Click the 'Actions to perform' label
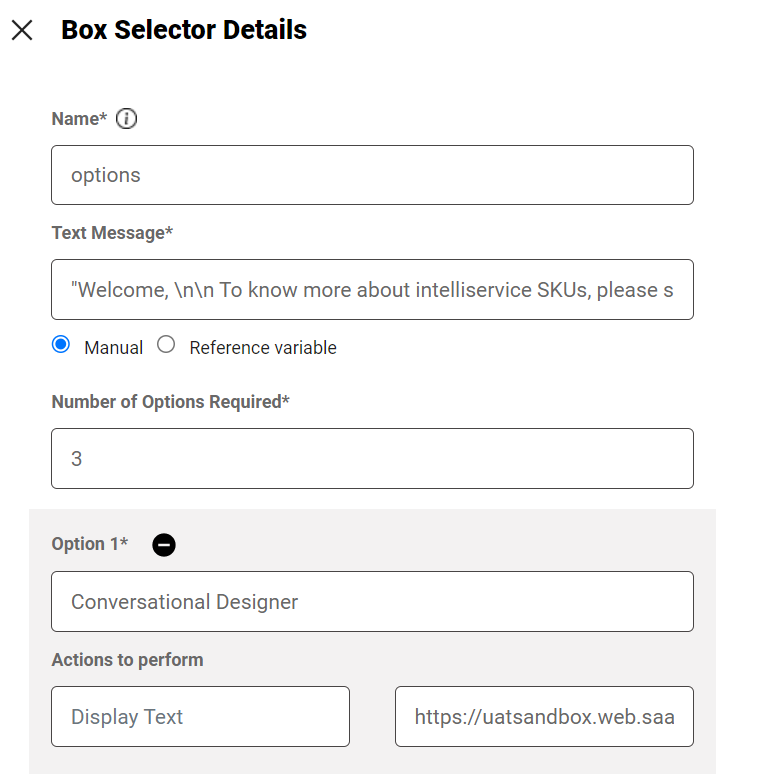Image resolution: width=769 pixels, height=779 pixels. (x=127, y=660)
